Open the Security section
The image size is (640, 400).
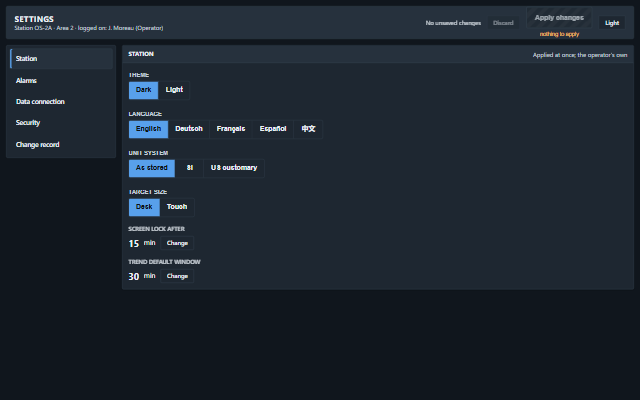tap(61, 123)
